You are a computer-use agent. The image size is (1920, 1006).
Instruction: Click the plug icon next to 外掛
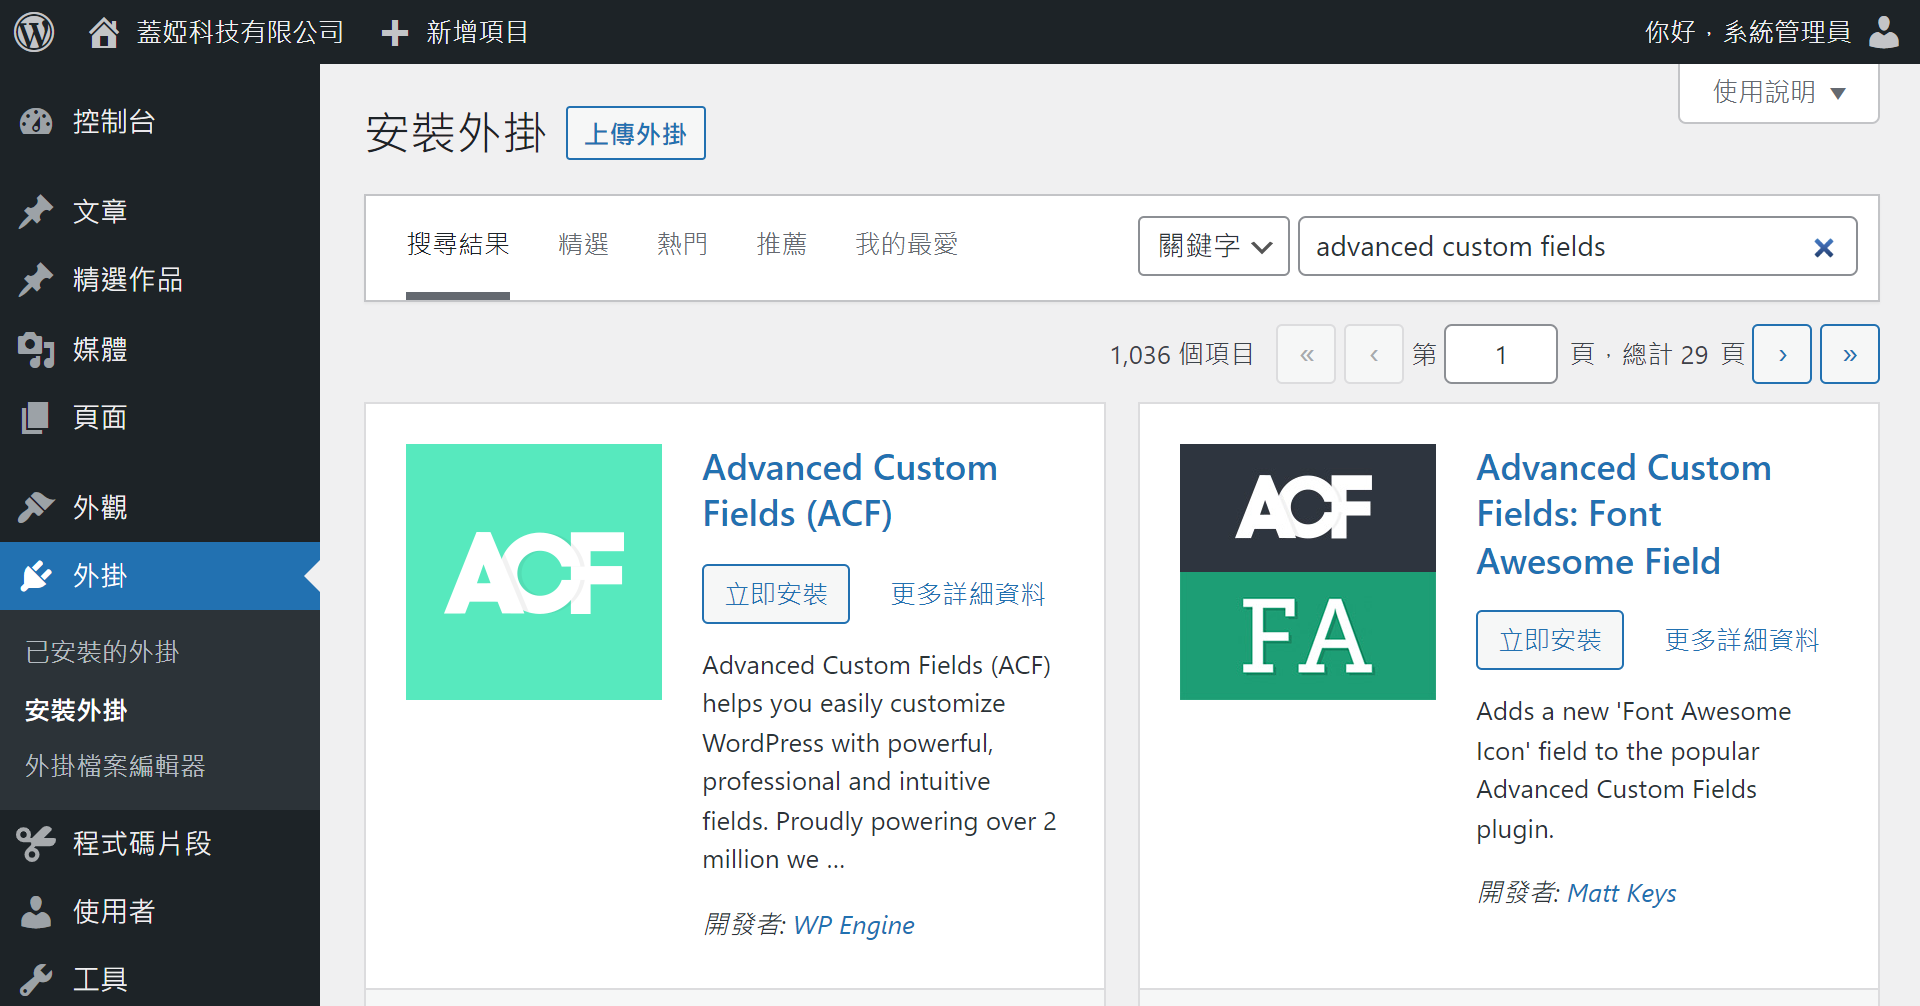(36, 576)
